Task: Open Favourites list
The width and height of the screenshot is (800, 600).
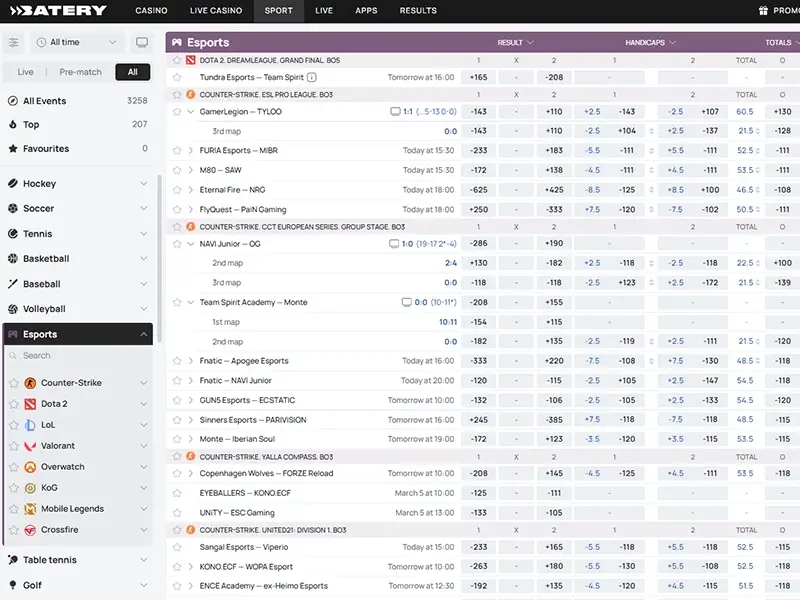Action: [78, 149]
